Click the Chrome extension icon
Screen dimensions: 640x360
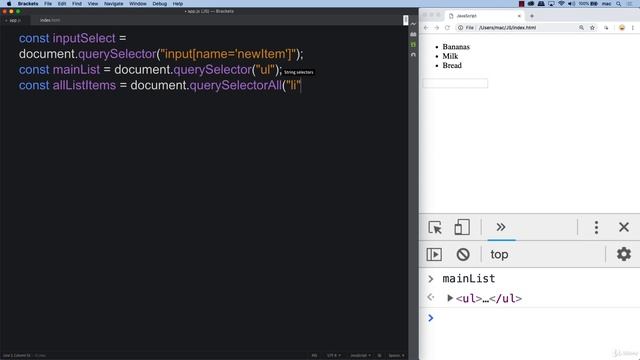click(606, 28)
